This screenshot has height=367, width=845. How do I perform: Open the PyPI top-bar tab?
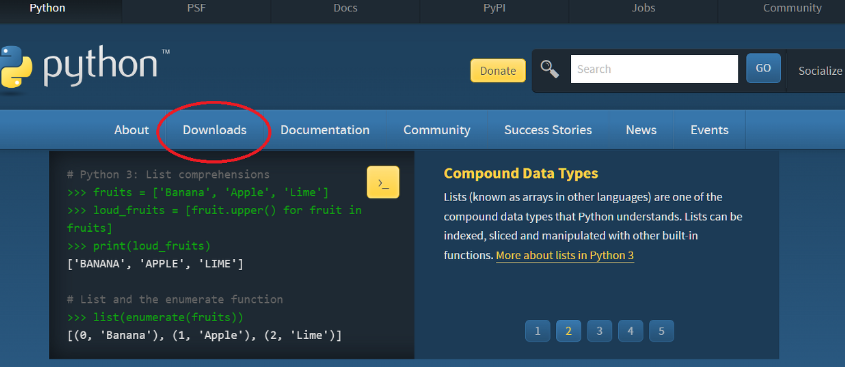coord(494,8)
